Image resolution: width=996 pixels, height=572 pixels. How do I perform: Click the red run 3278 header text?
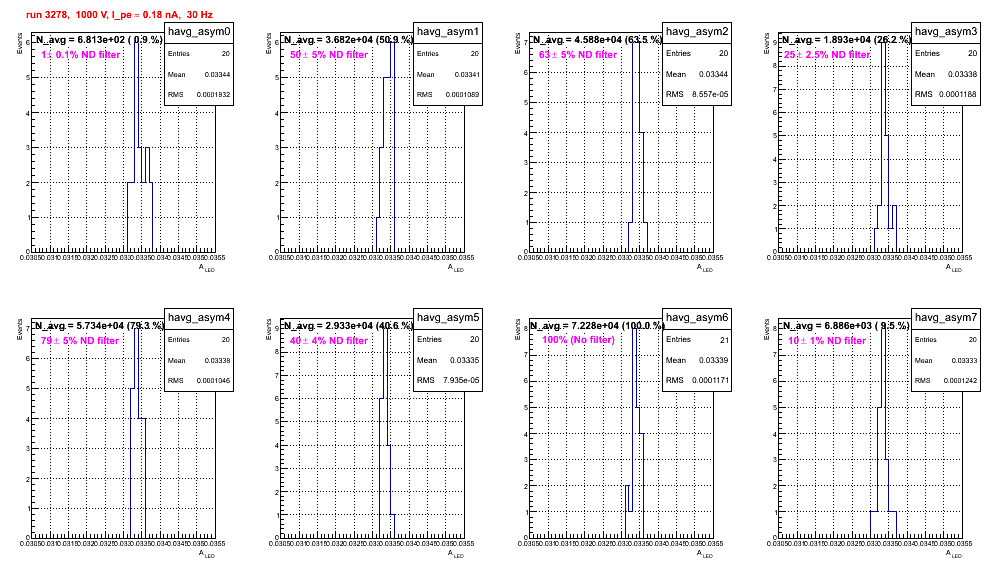pos(119,15)
